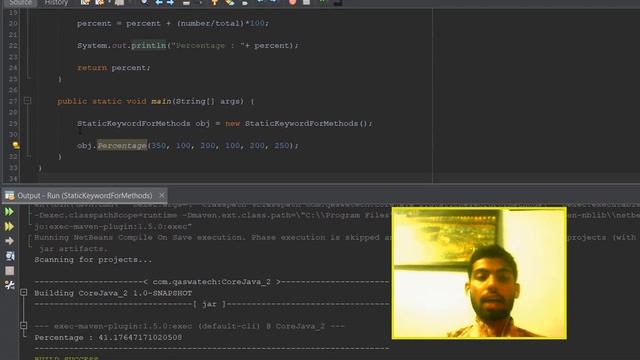Screen dimensions: 640x360
Task: Click argument 350 in Percentage call
Action: coord(159,146)
